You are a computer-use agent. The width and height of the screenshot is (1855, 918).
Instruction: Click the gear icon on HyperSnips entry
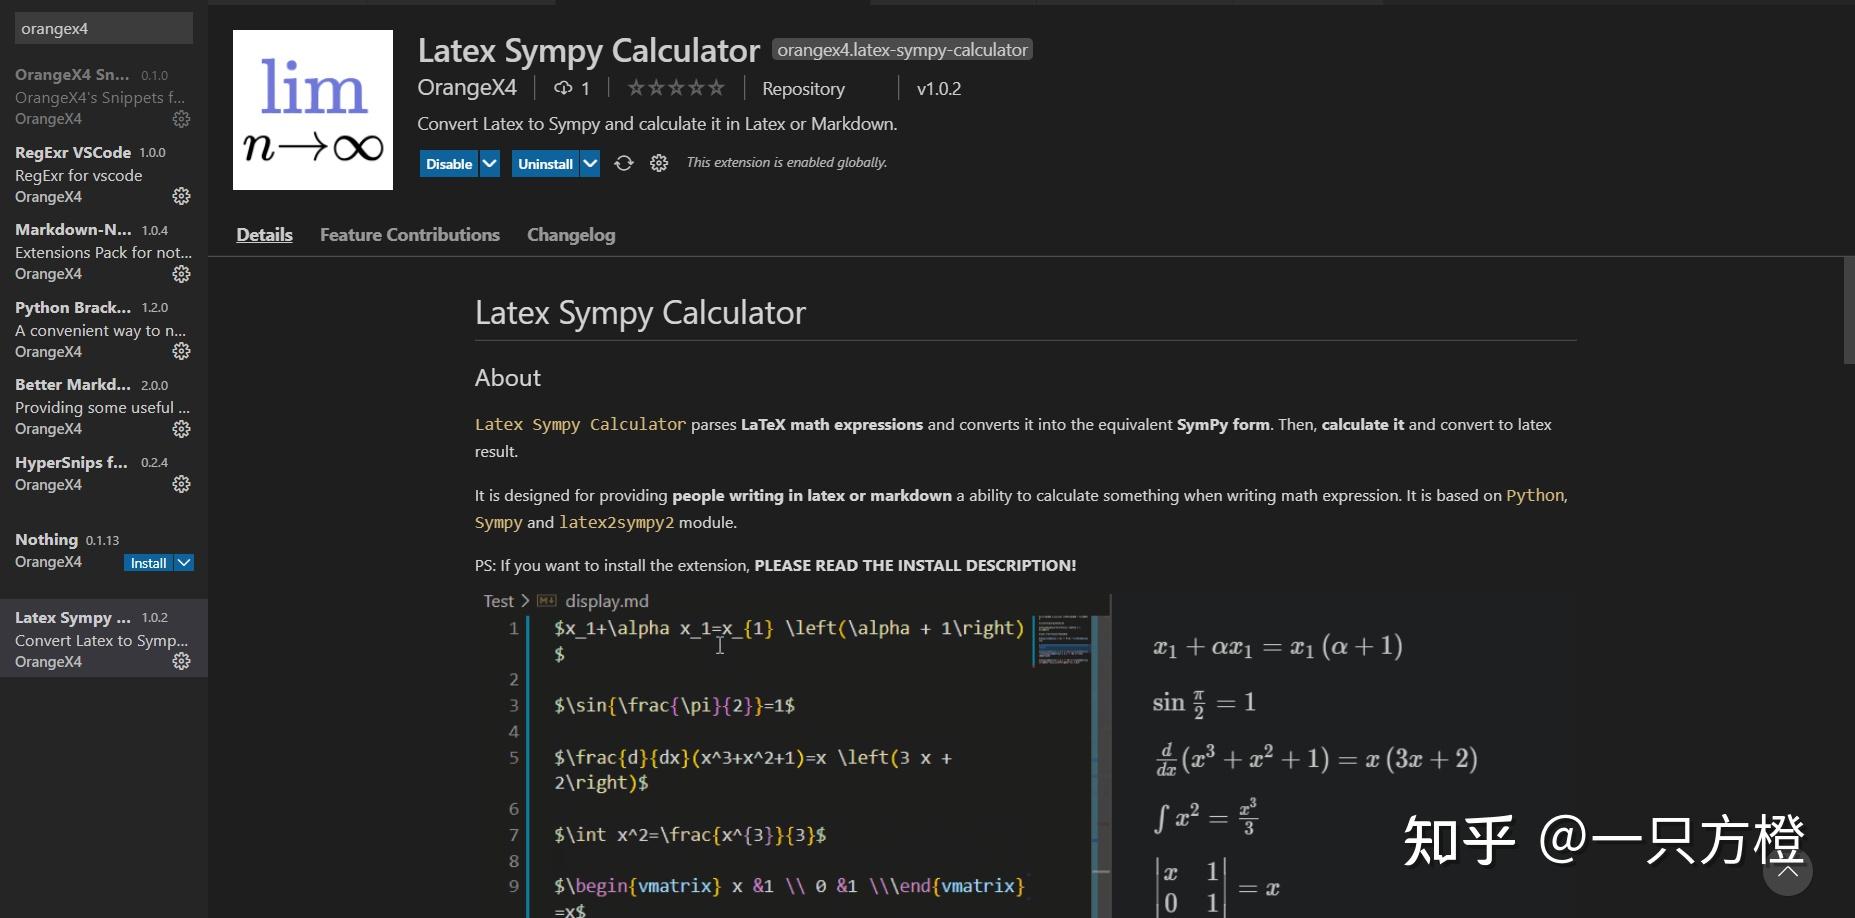click(181, 484)
